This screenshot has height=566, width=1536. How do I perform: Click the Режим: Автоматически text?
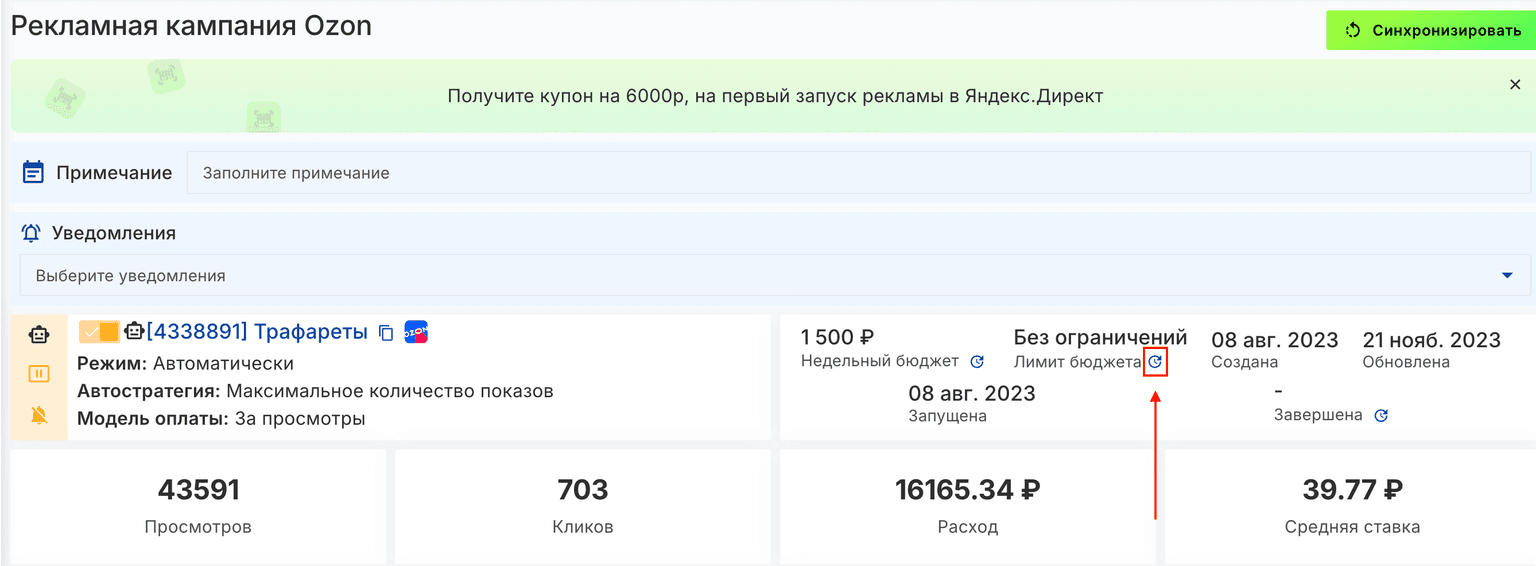click(186, 363)
